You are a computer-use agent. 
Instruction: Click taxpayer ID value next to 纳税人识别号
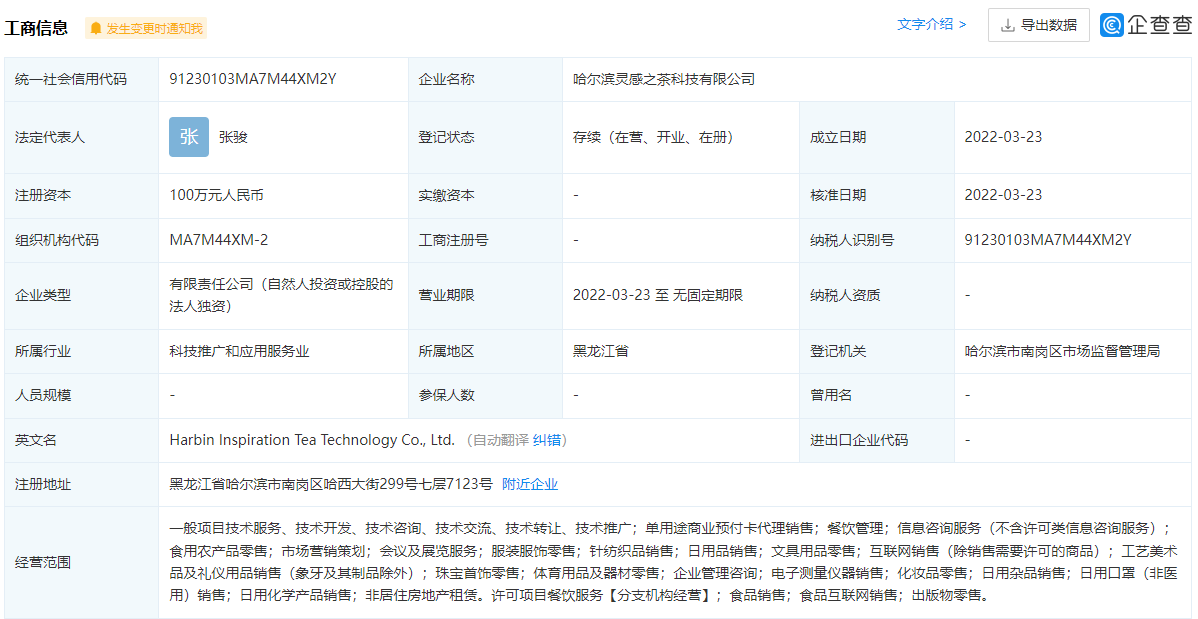pos(1048,240)
